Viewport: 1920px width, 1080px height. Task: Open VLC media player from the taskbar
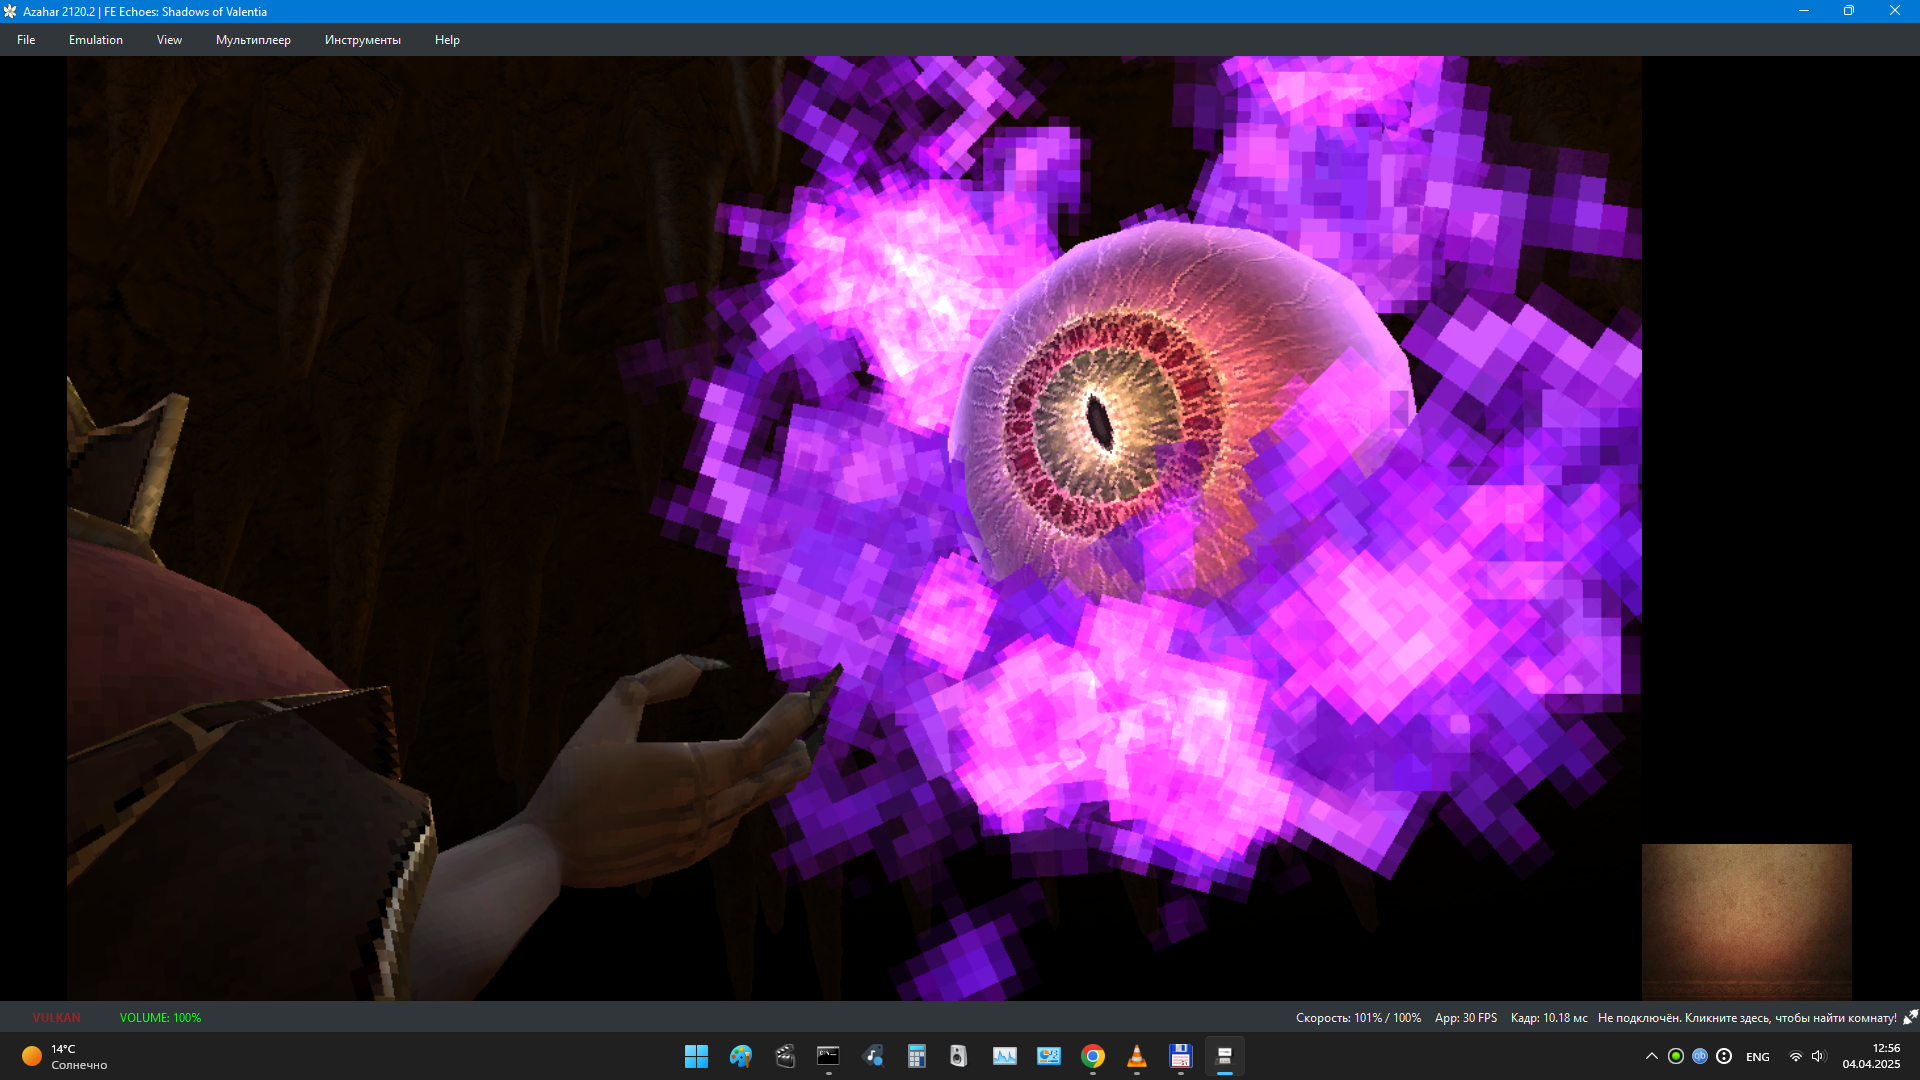[1136, 1056]
